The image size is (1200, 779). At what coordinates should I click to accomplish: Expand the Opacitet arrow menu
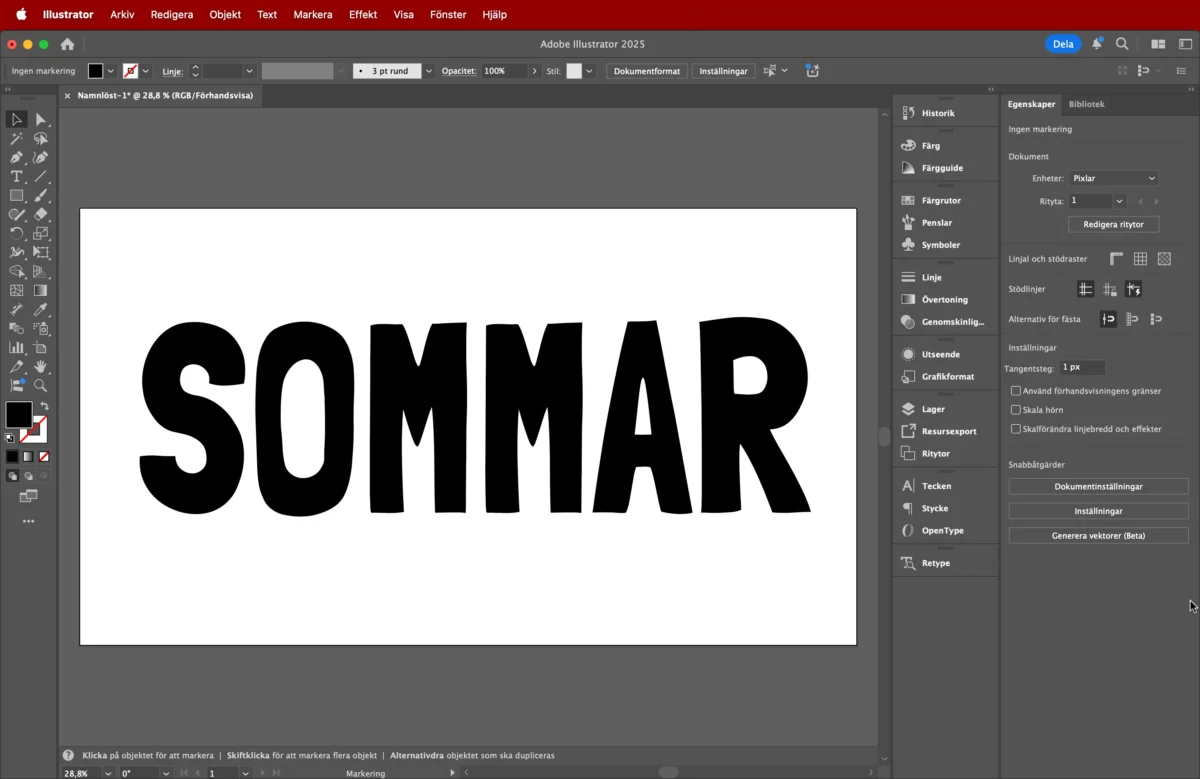point(534,71)
